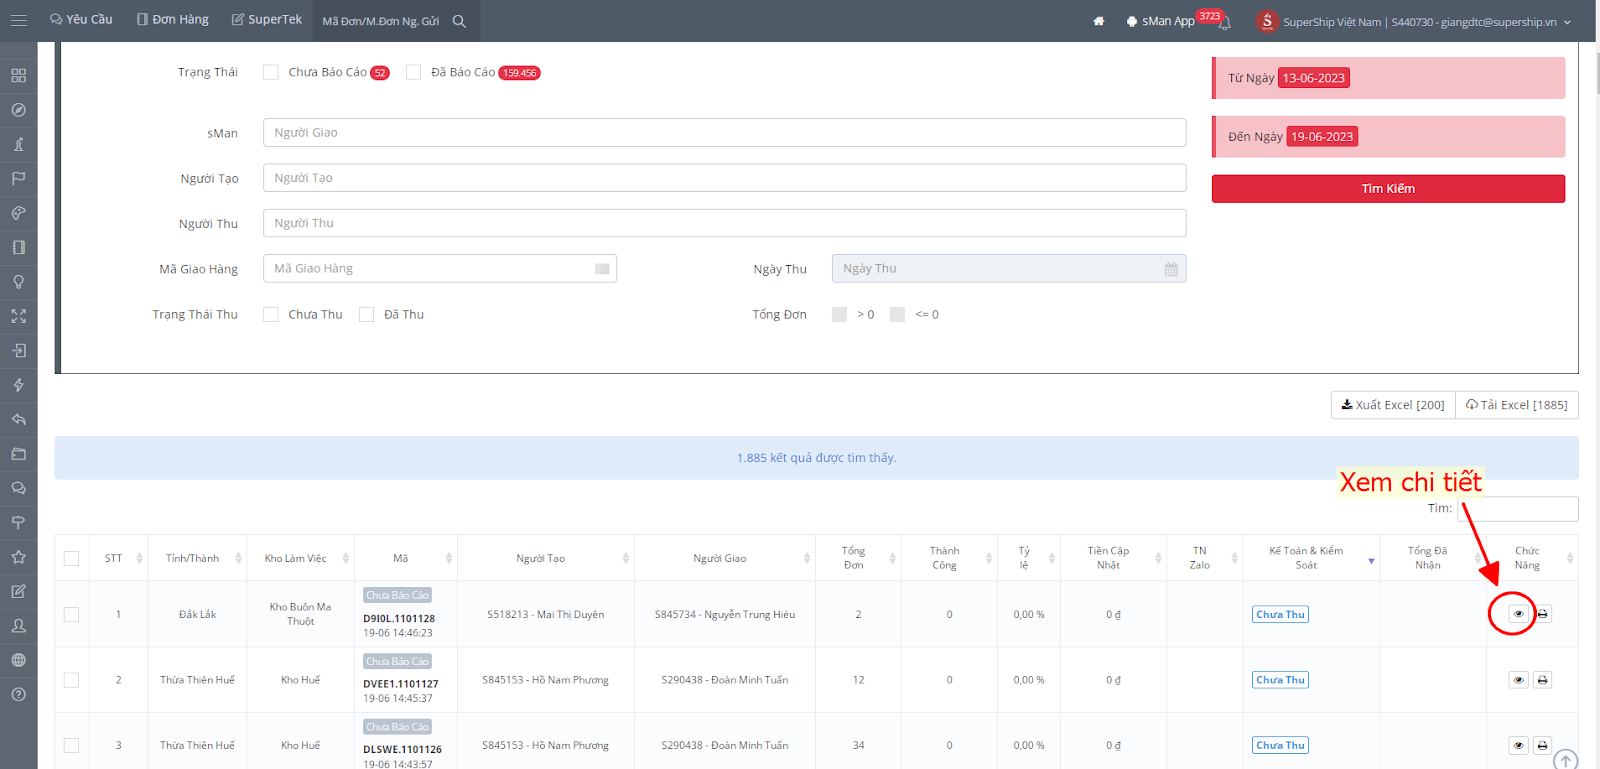Open the folder icon in the sidebar
Screen dimensions: 1600x769
[18, 454]
